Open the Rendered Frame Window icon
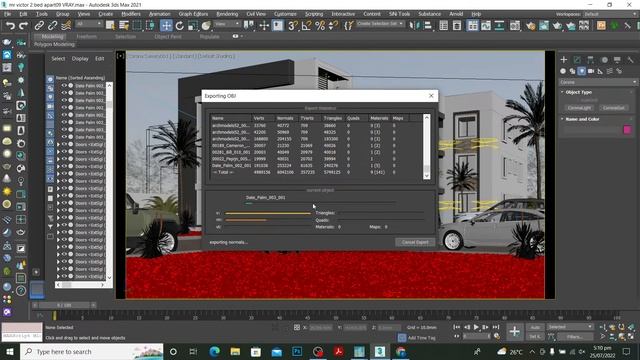 tap(544, 26)
